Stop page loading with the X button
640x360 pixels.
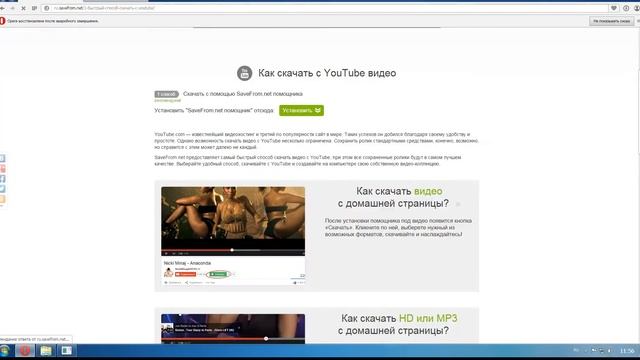pos(23,8)
